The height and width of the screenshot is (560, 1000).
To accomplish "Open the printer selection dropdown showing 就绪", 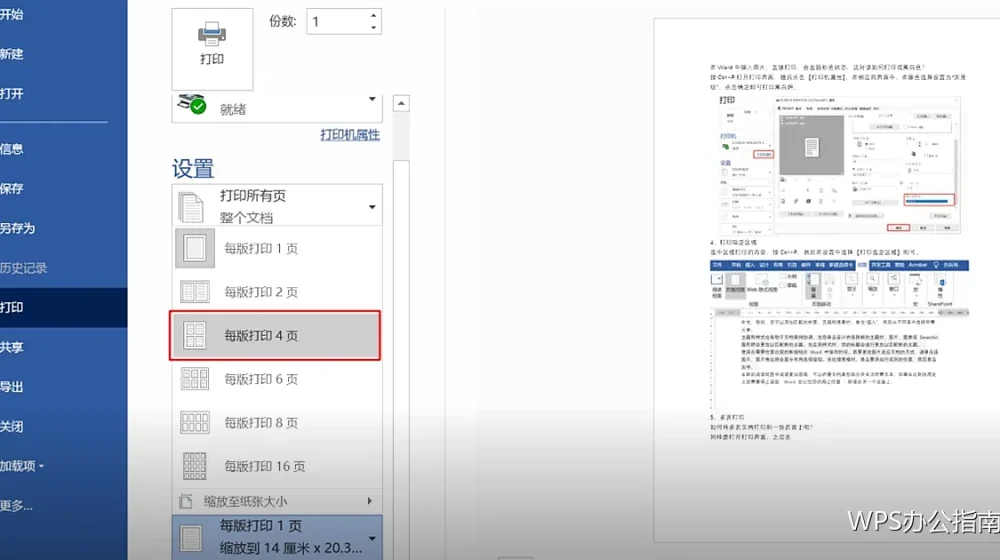I will click(277, 107).
